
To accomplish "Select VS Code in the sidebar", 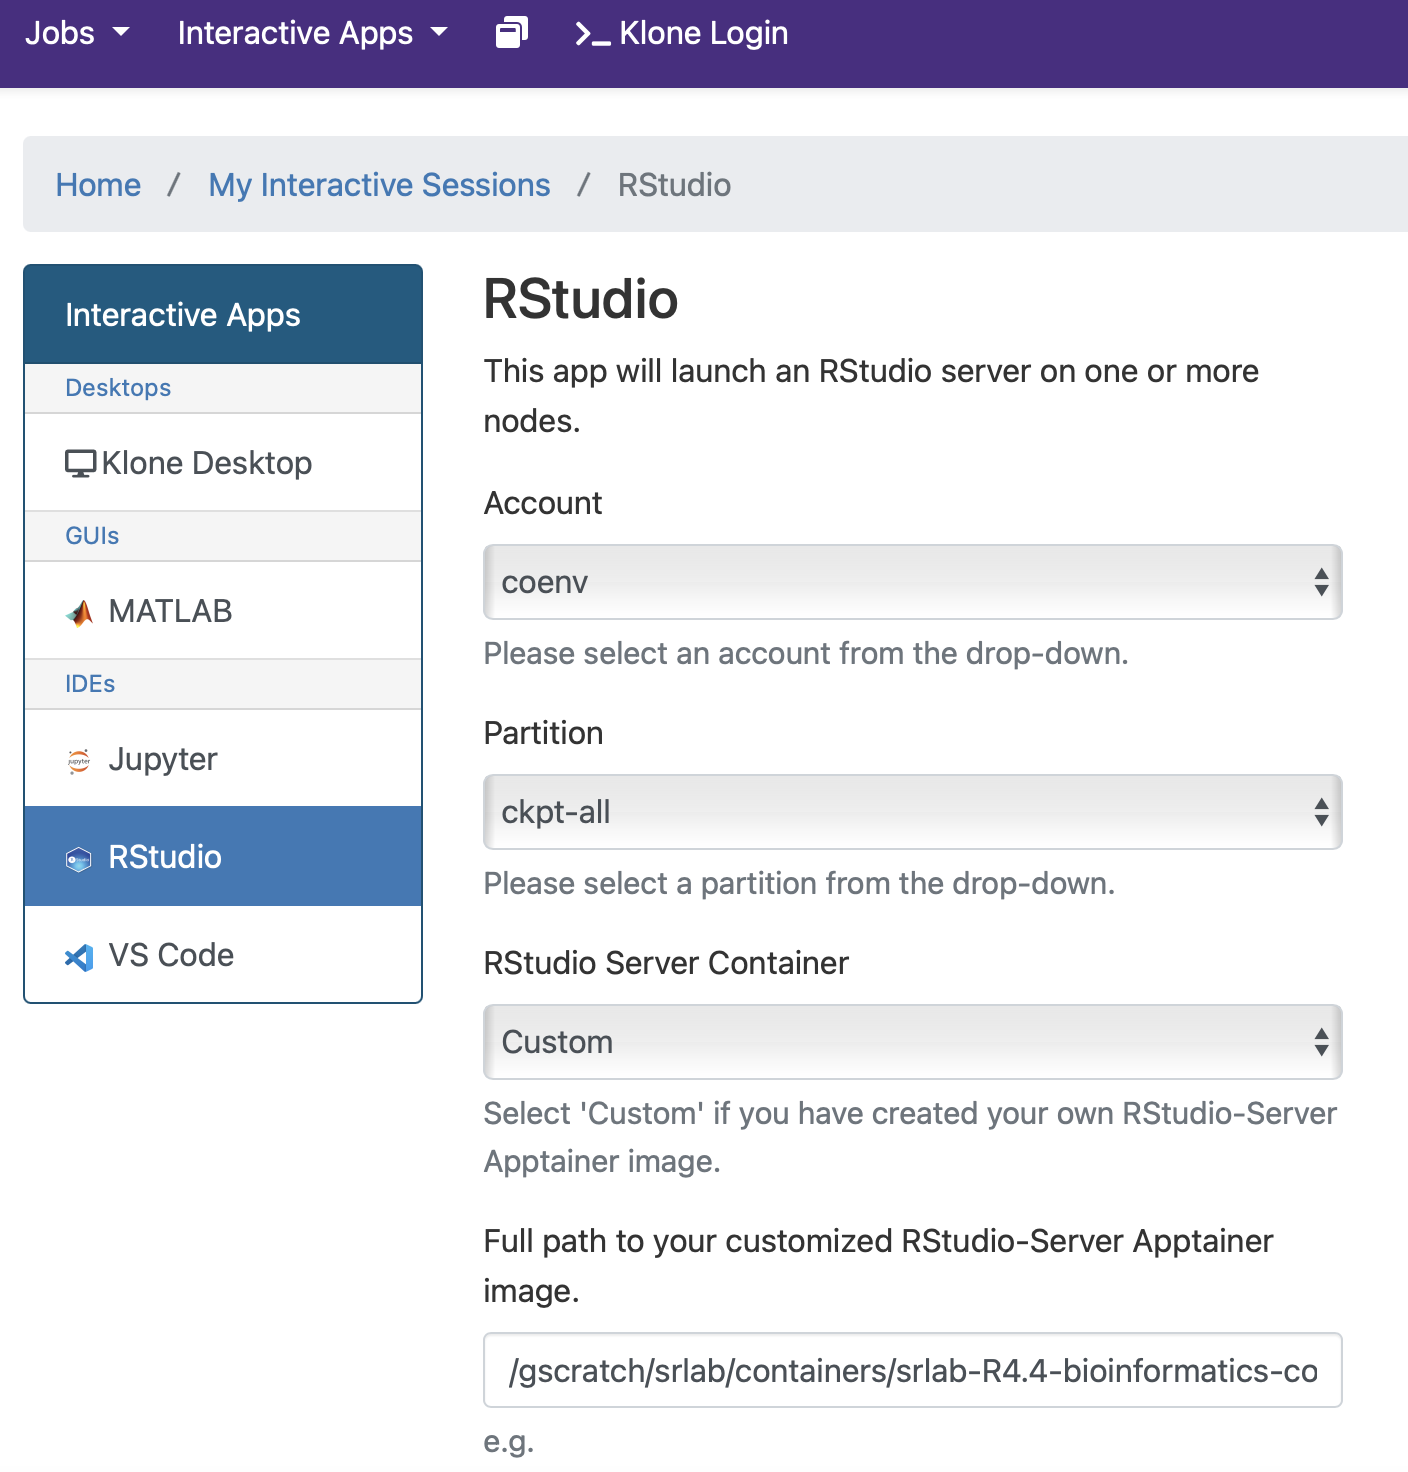I will pyautogui.click(x=223, y=955).
